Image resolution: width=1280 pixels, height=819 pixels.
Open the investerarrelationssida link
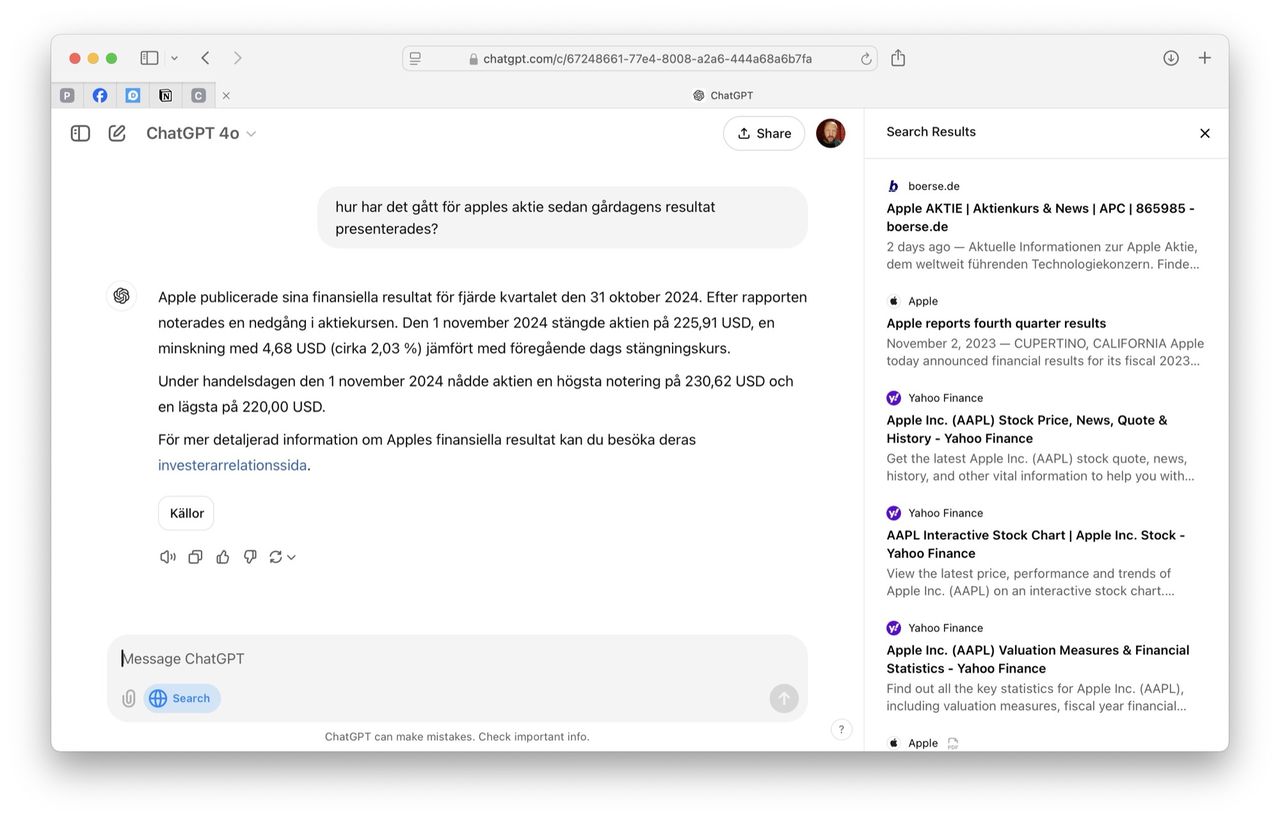pos(232,465)
